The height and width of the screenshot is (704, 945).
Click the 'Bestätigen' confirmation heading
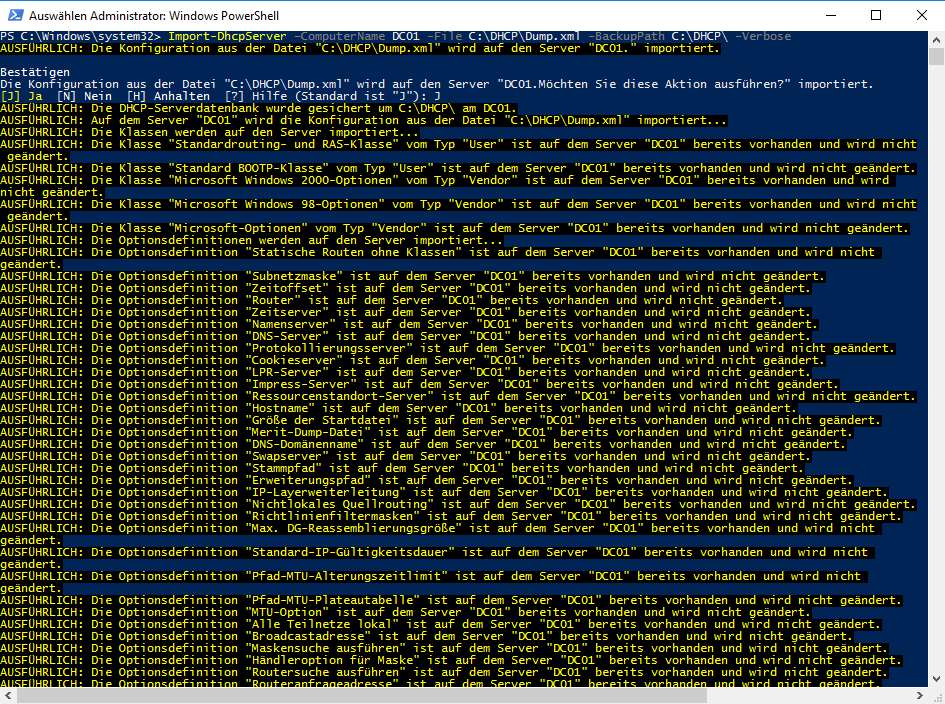(35, 72)
